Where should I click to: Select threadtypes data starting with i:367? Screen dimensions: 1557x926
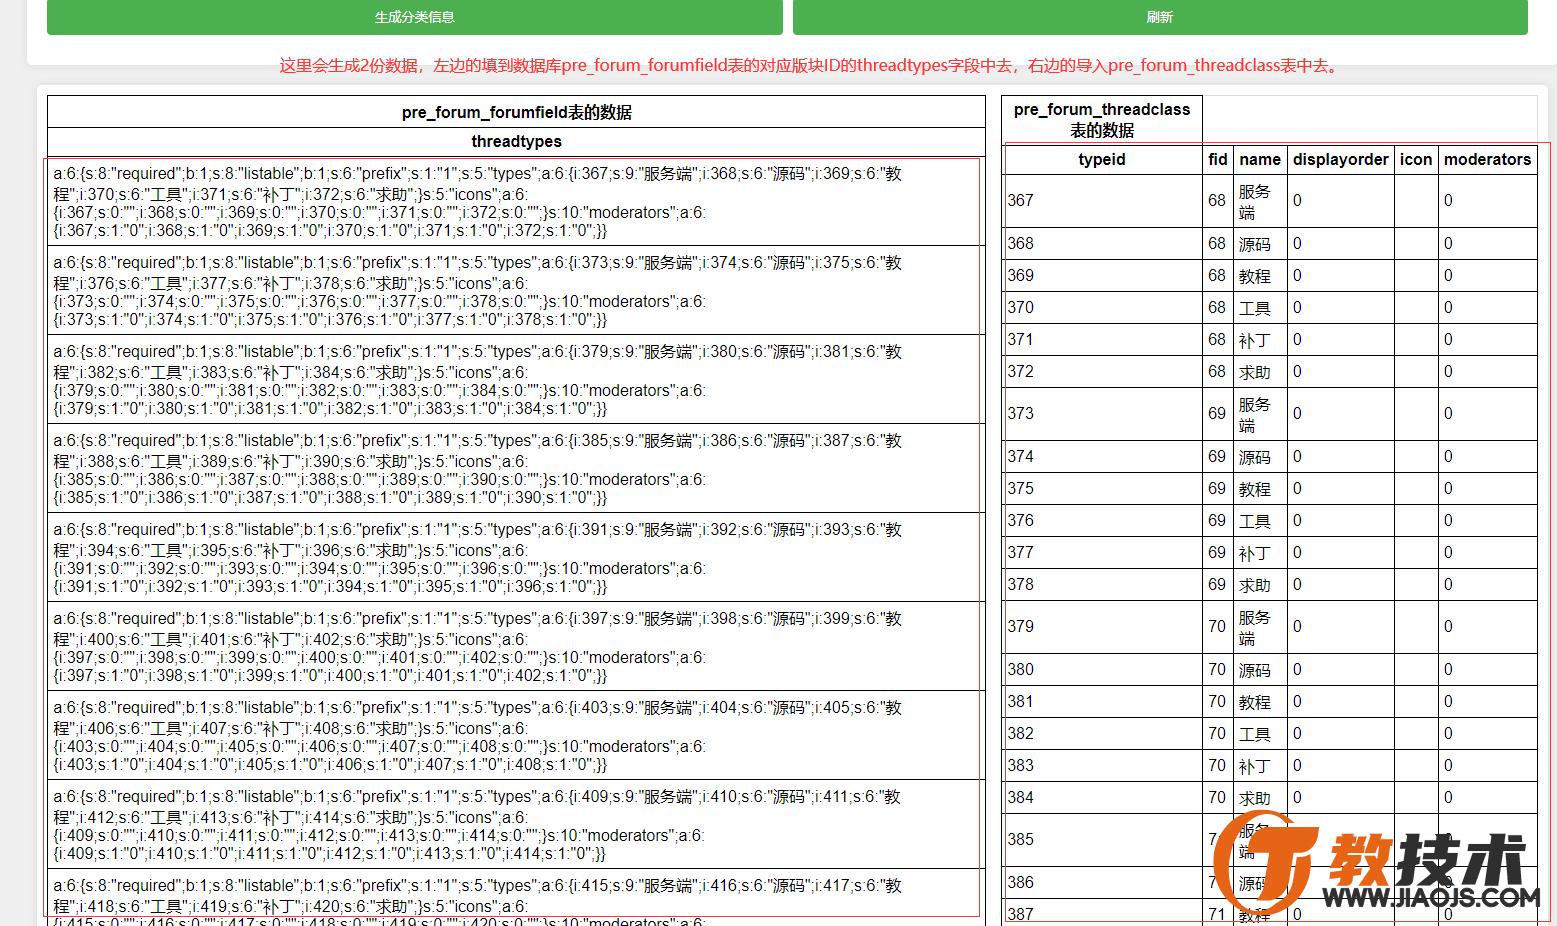[516, 201]
